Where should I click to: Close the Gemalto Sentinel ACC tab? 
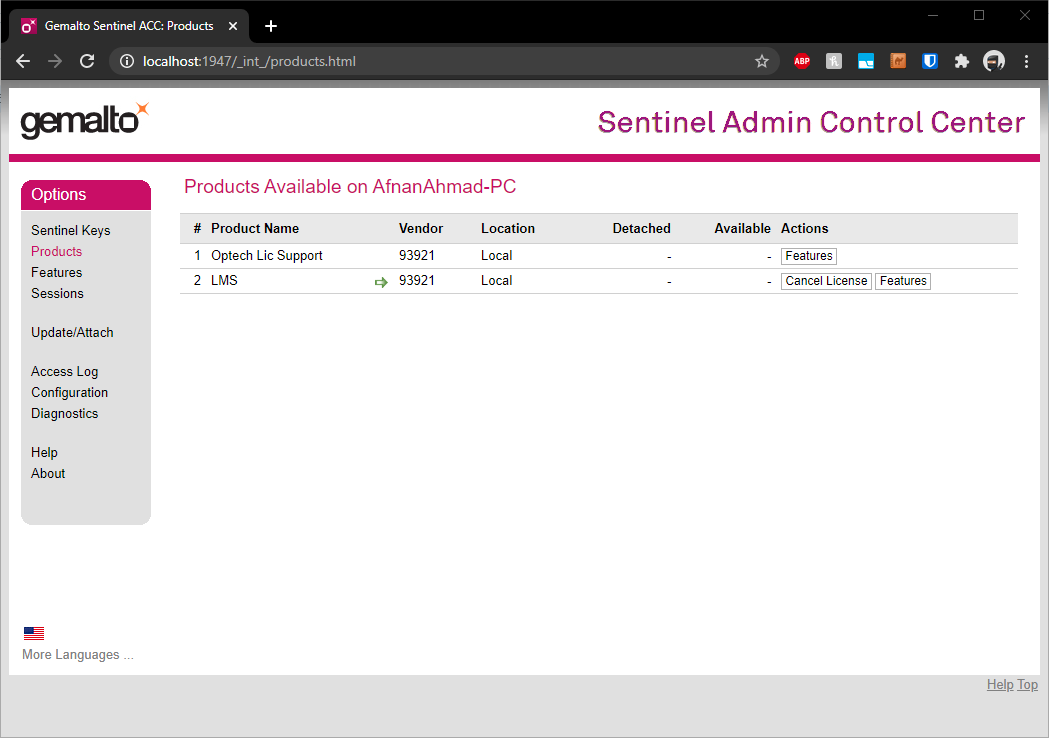[233, 26]
